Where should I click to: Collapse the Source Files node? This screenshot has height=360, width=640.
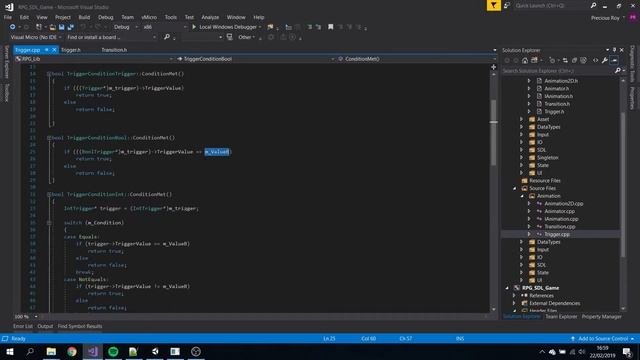click(514, 189)
